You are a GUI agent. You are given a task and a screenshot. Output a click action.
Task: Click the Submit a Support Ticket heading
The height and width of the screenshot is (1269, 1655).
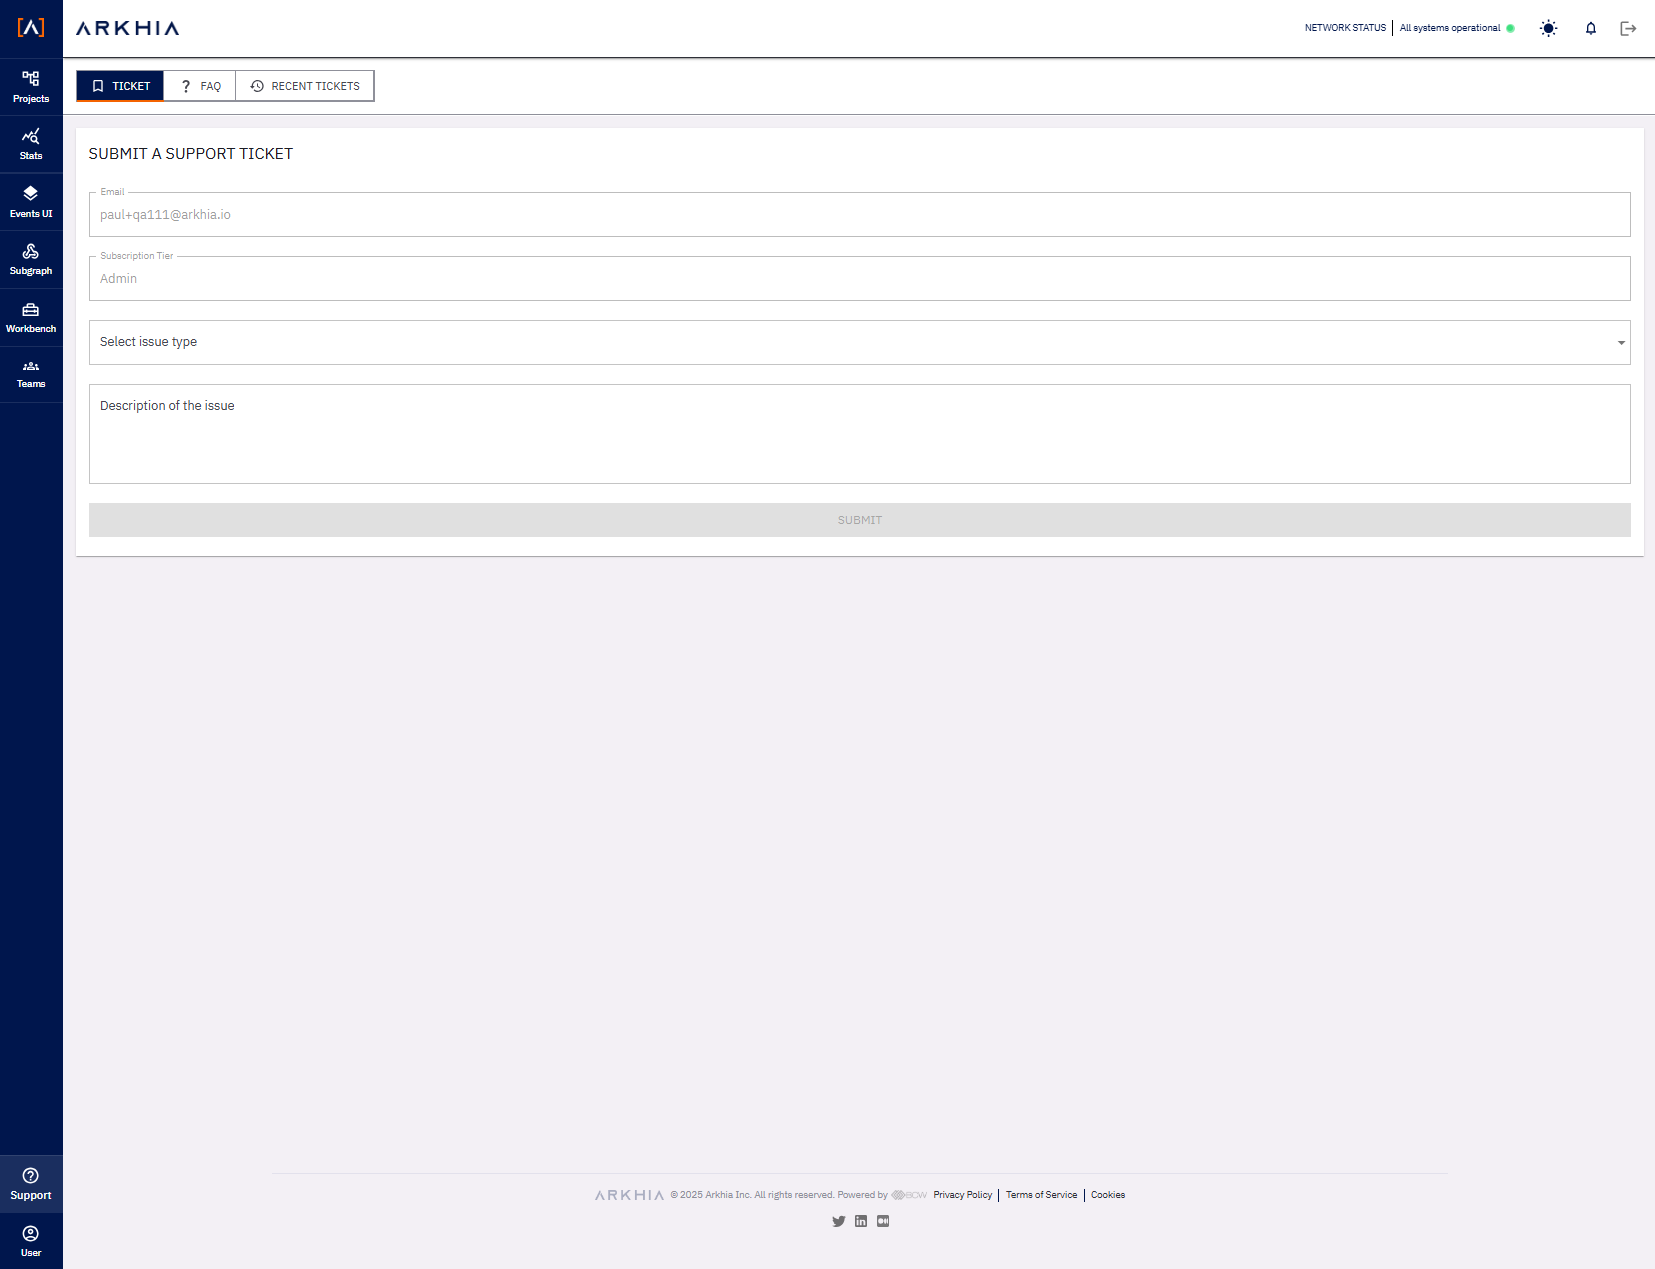191,154
